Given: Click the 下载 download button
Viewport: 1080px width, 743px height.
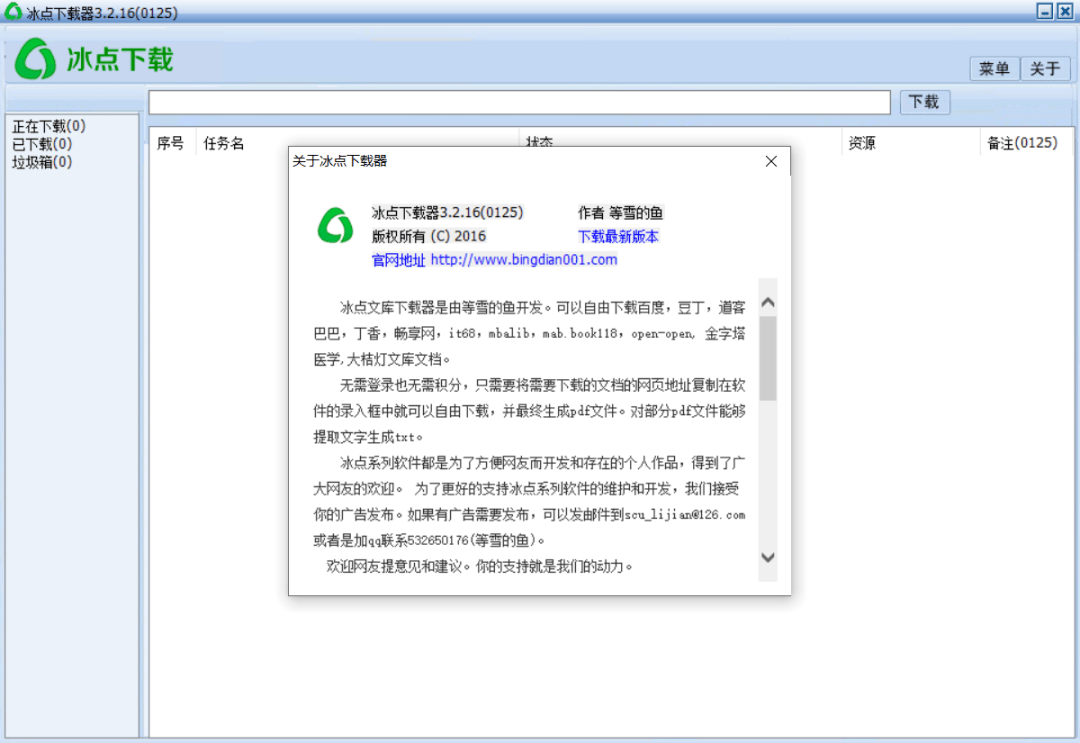Looking at the screenshot, I should pos(923,101).
